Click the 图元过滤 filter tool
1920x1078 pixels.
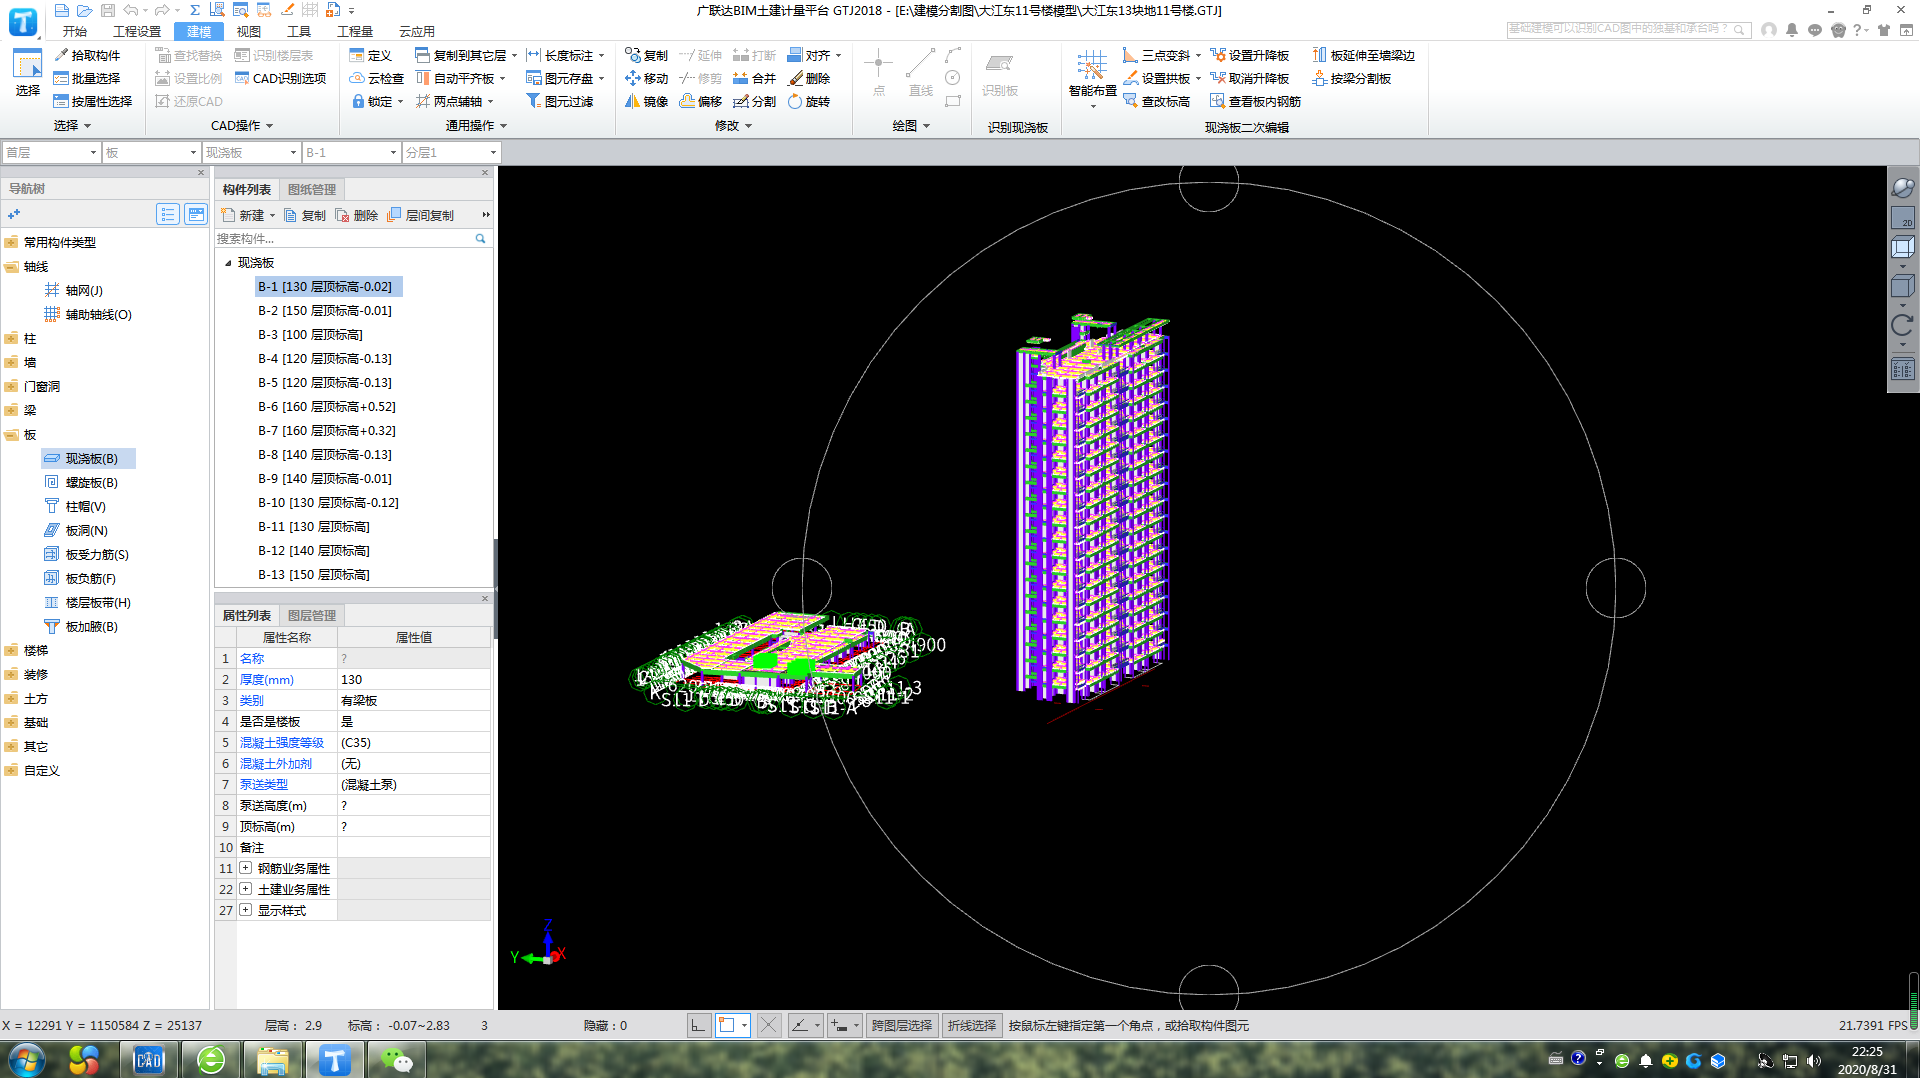[x=560, y=101]
